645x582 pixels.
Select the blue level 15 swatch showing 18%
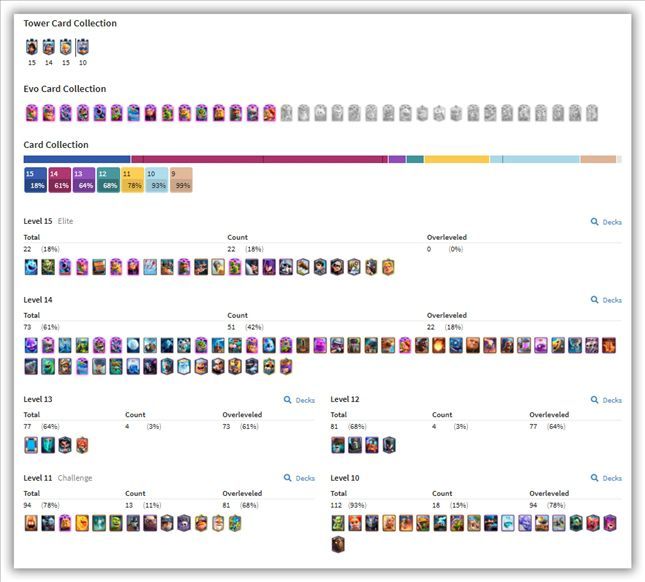[x=35, y=180]
